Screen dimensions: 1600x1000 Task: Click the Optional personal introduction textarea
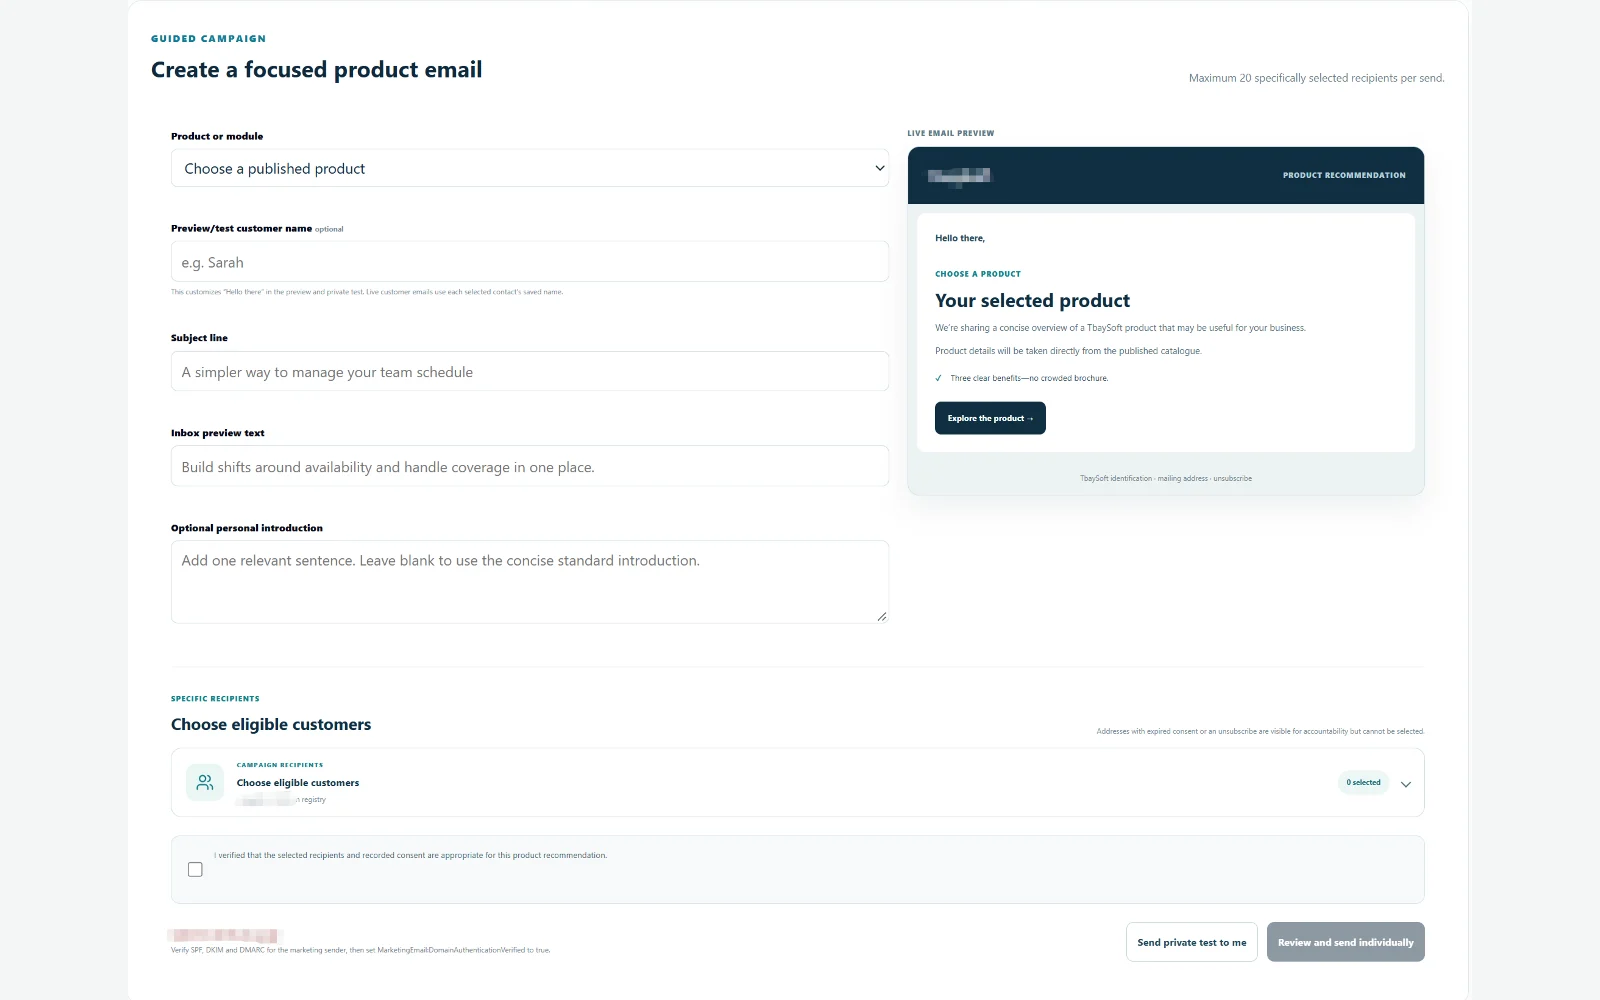pyautogui.click(x=530, y=582)
